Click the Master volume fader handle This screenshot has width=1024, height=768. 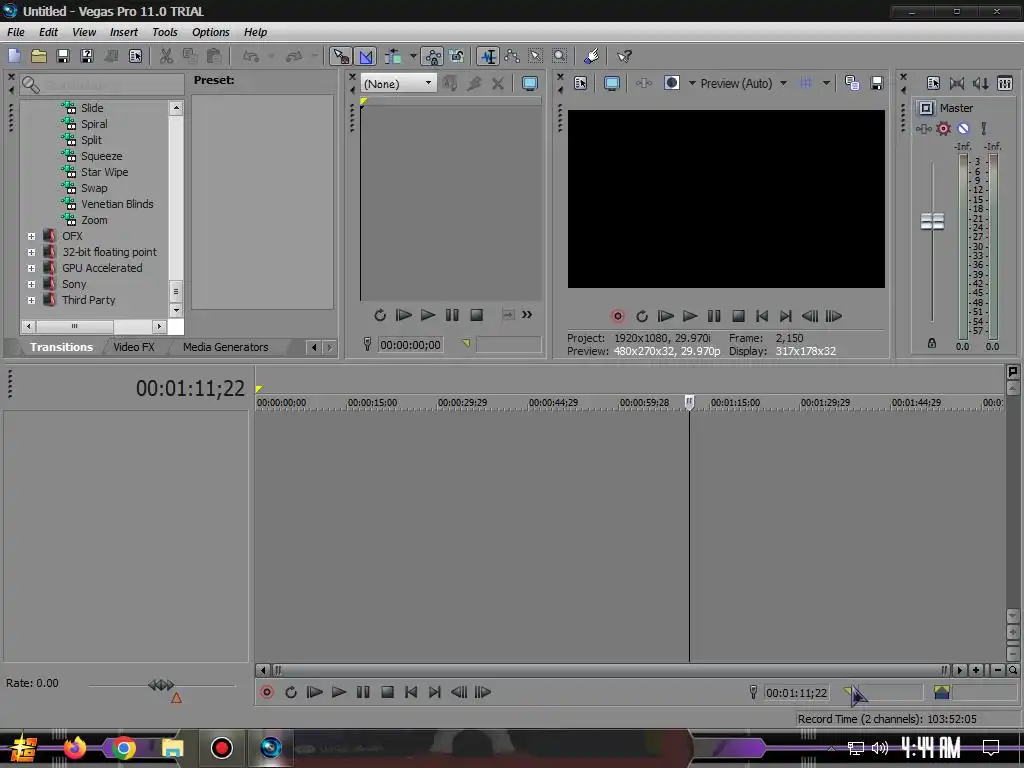click(x=932, y=221)
